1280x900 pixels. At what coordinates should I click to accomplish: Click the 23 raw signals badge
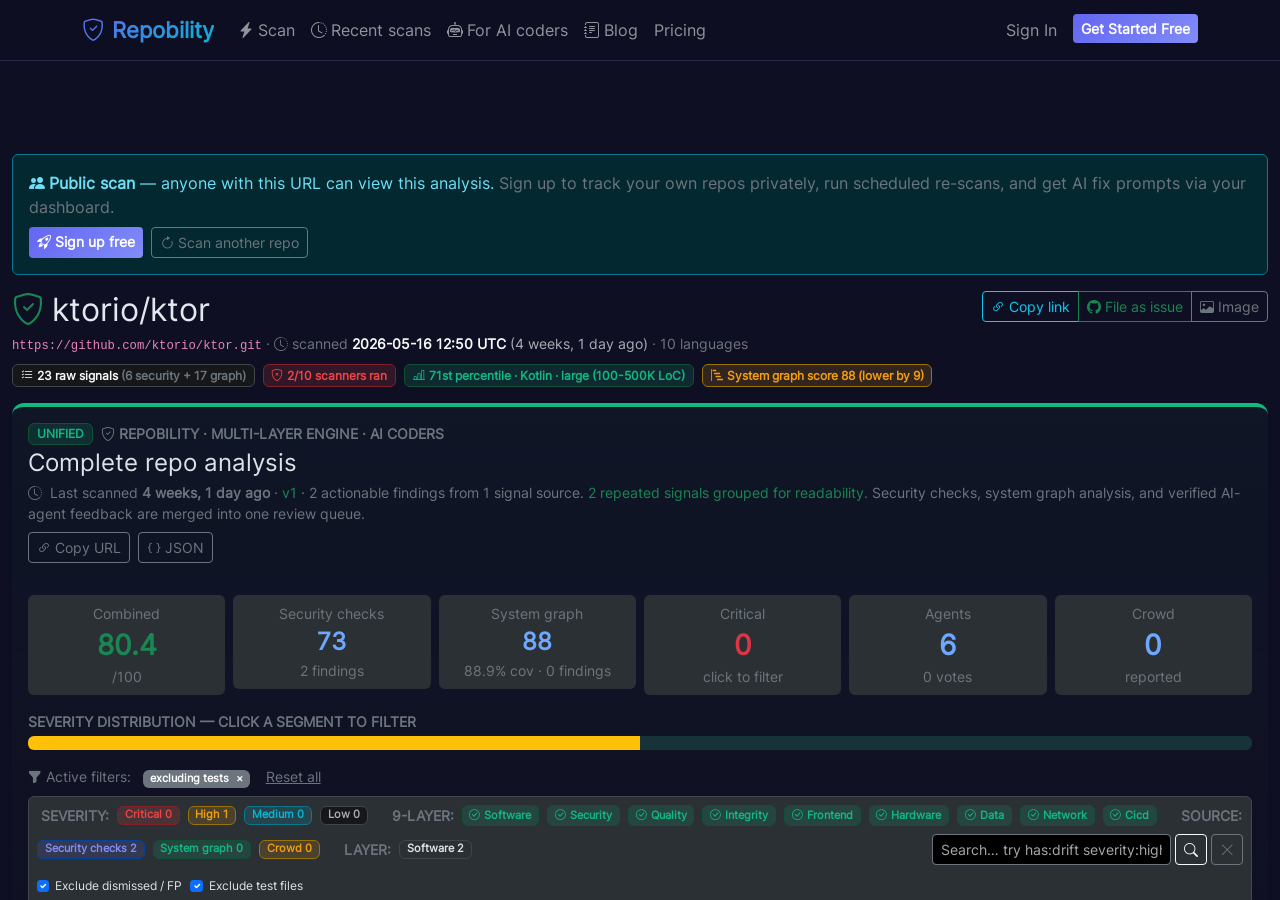[133, 375]
